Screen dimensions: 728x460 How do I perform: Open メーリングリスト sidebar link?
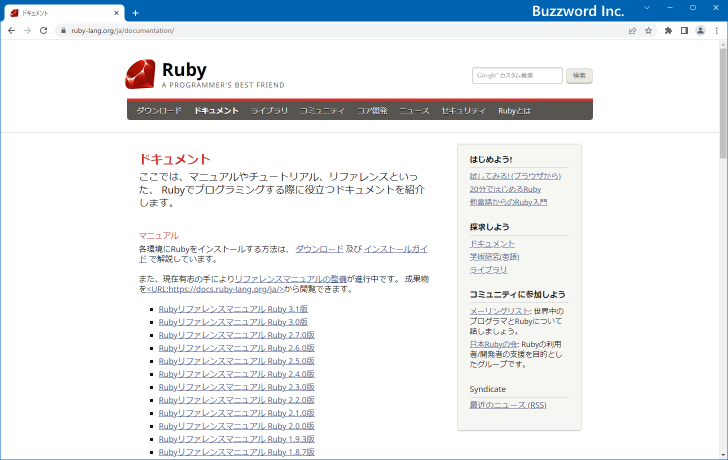[x=500, y=311]
